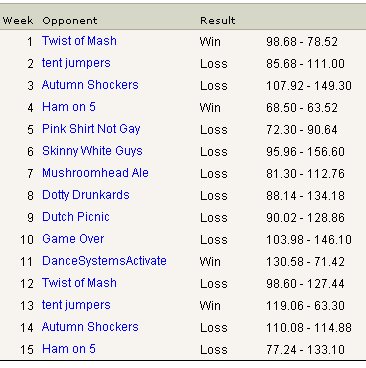Click Autumn Shockers link in week 3
366x368 pixels.
(x=90, y=85)
